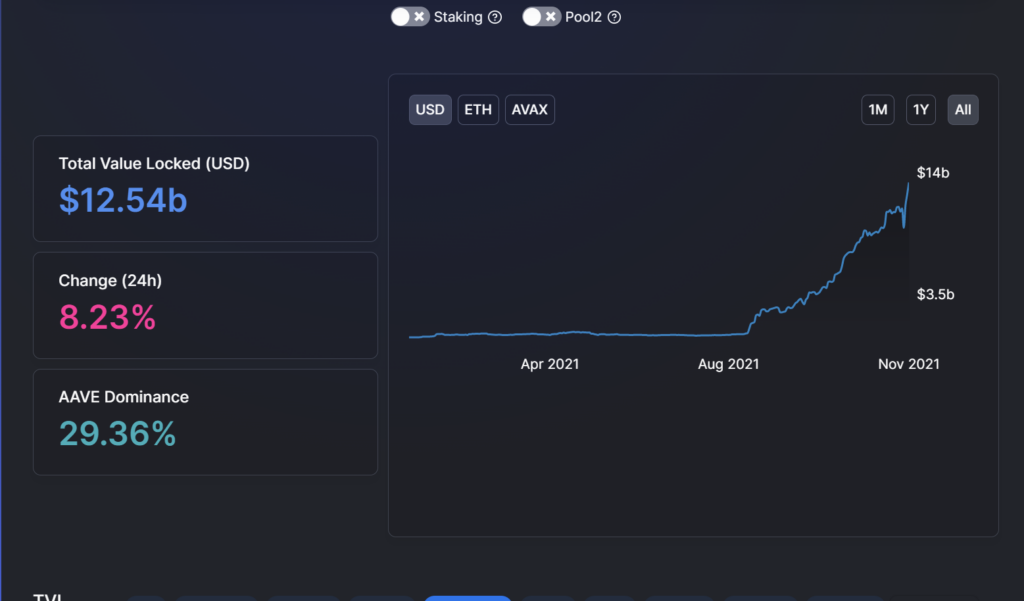
Task: Click the chart peak near $14b
Action: tap(908, 185)
